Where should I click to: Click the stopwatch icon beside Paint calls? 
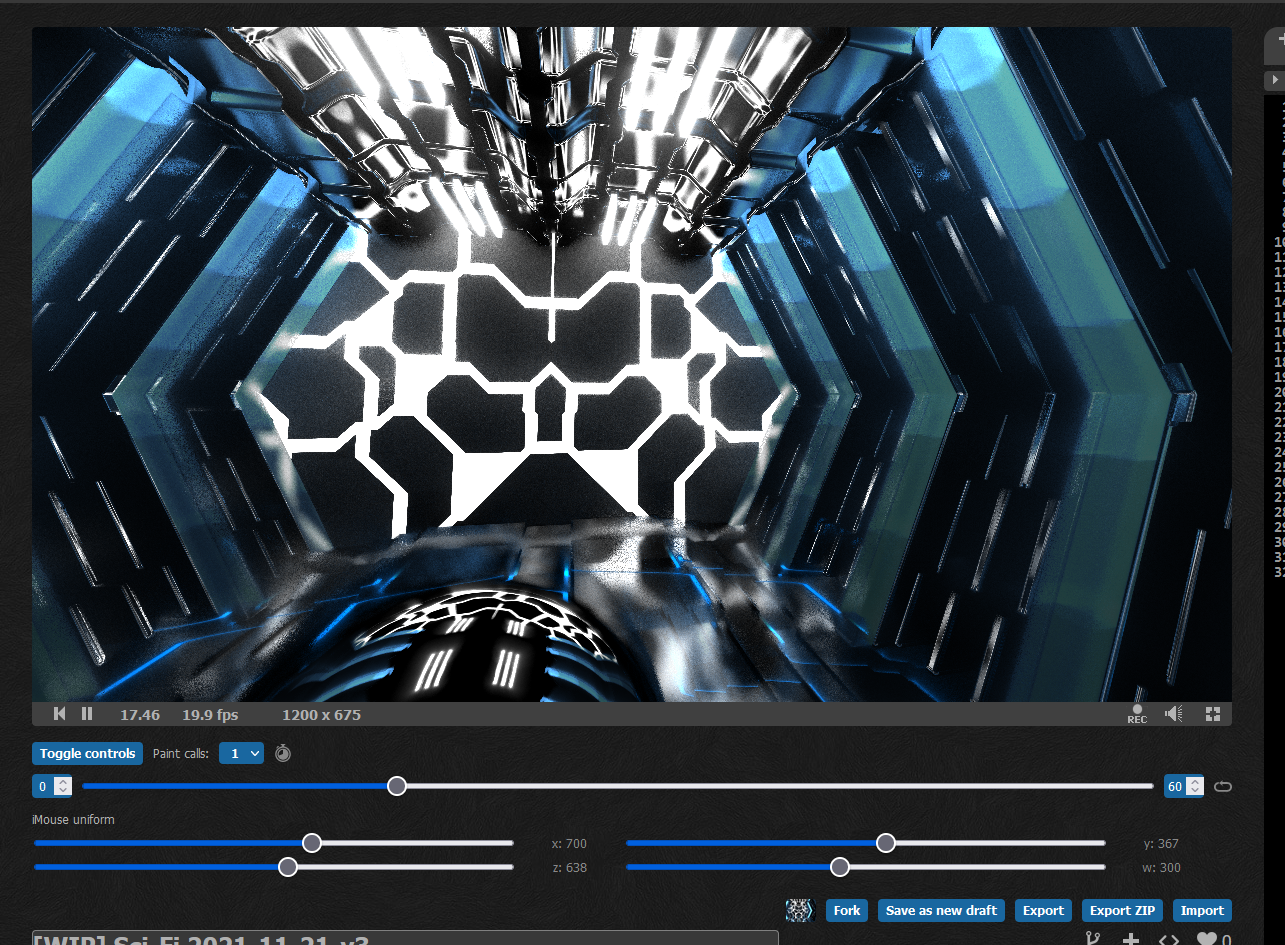[x=283, y=753]
